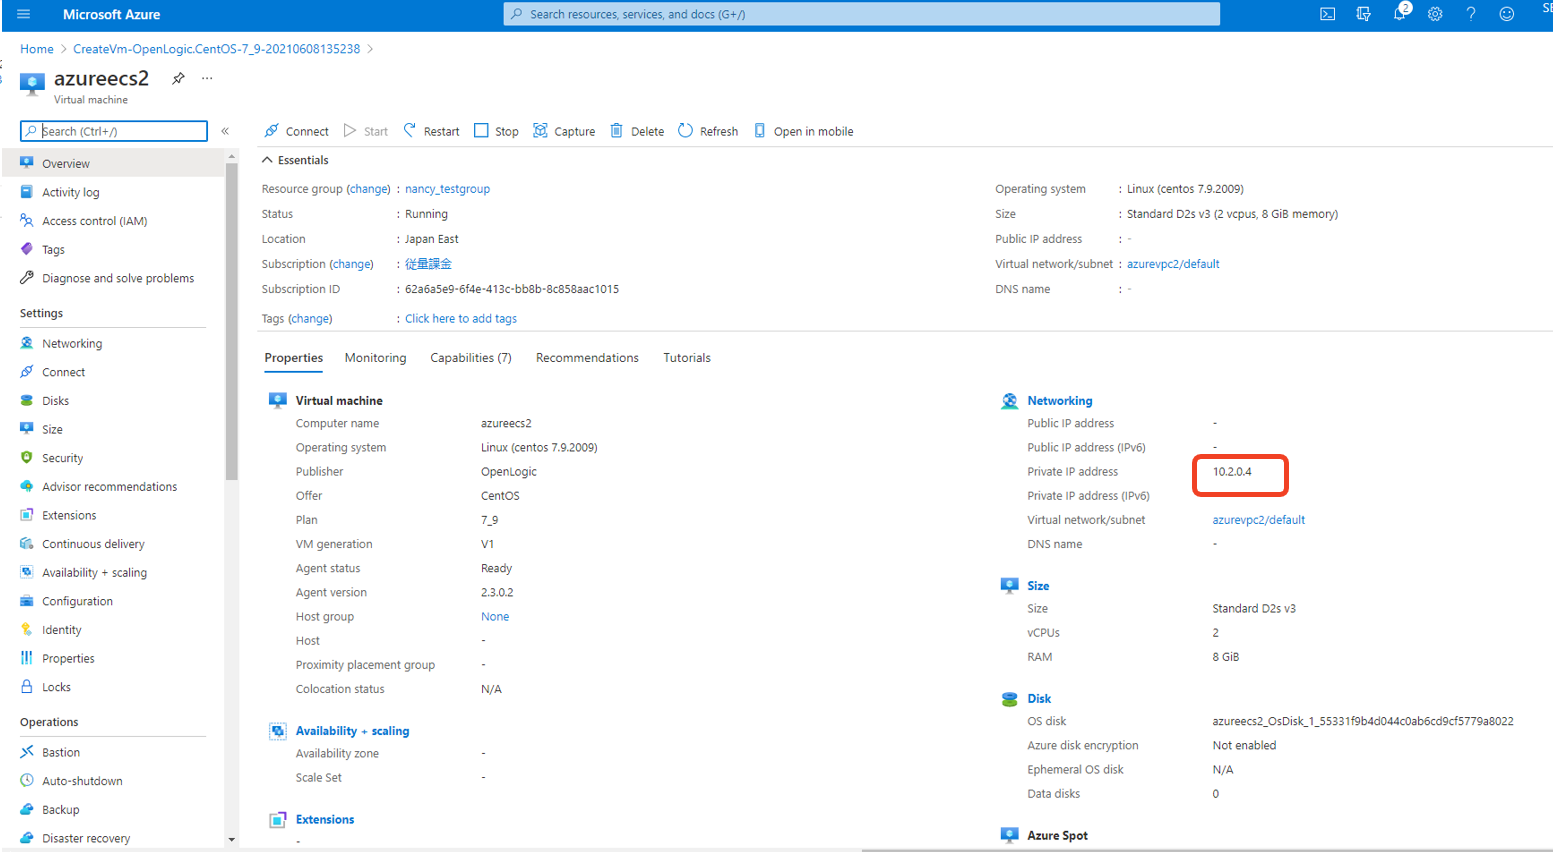
Task: Open the Size section heading link
Action: 1038,586
